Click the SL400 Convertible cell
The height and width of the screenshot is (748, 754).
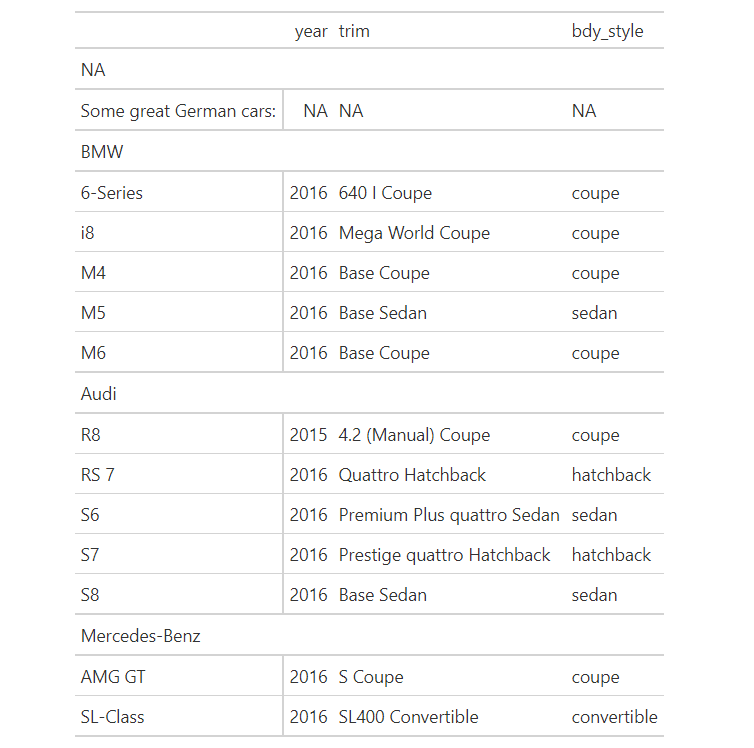tap(408, 717)
